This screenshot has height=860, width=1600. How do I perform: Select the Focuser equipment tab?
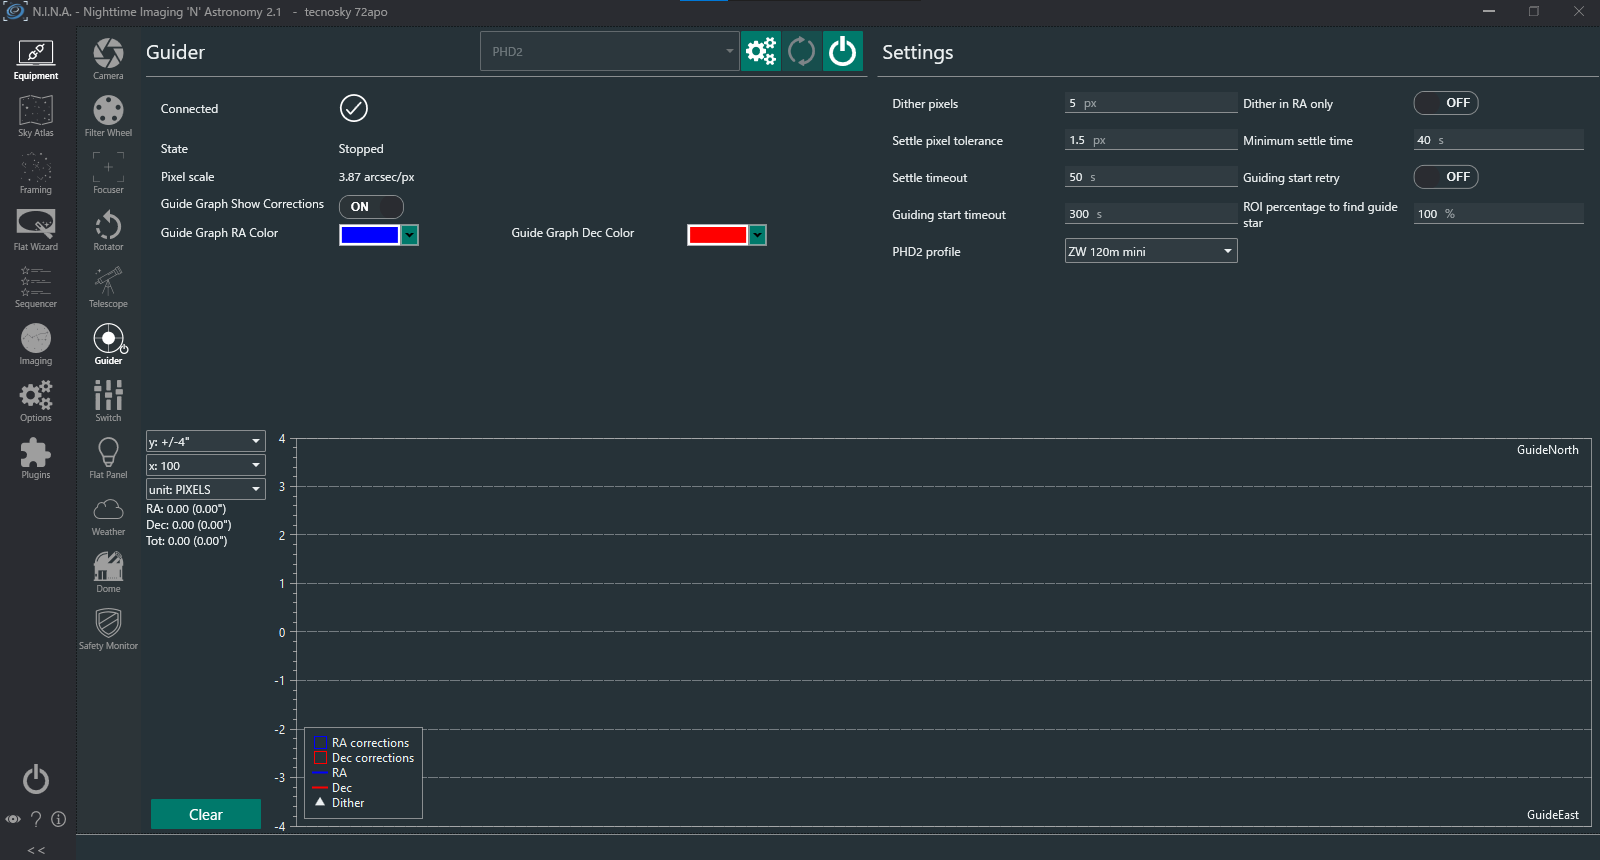[x=108, y=174]
